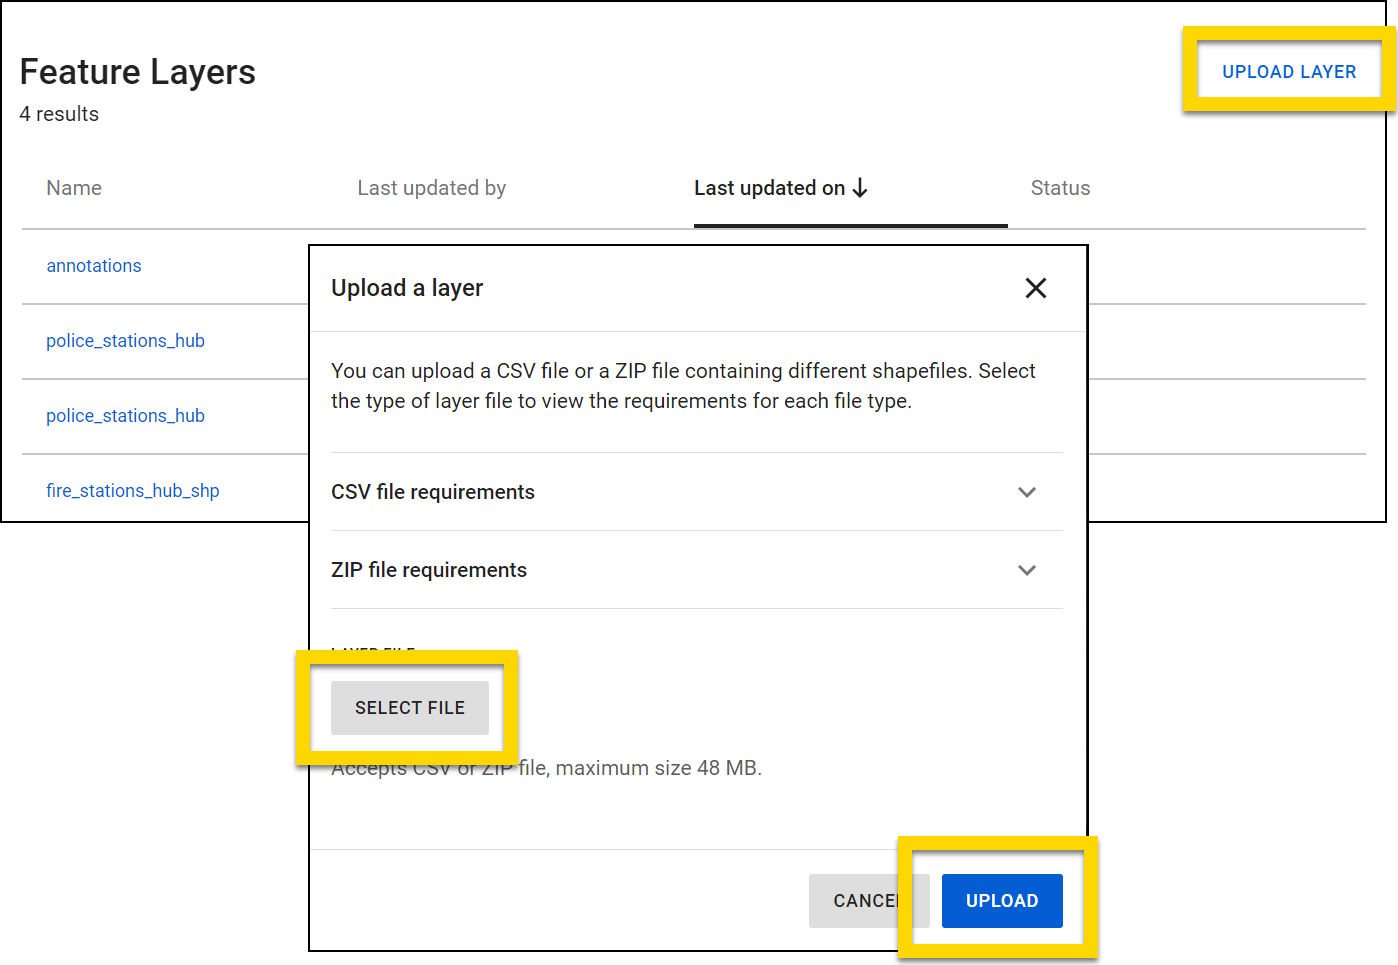Open the fire_stations_hub_shp layer
The width and height of the screenshot is (1398, 965).
pos(133,490)
